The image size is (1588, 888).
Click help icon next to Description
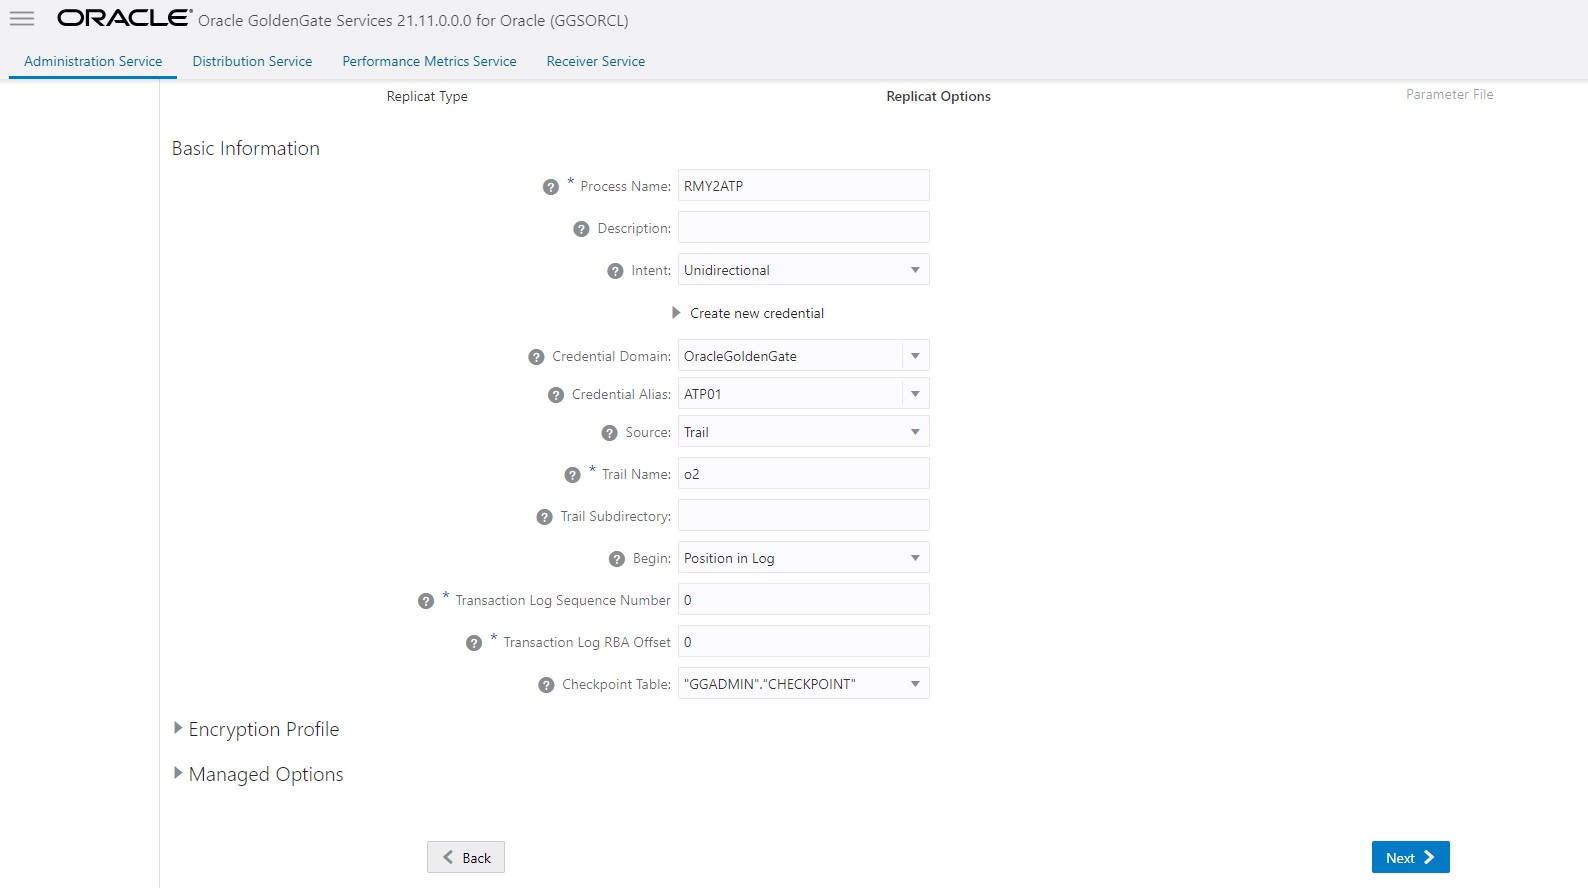click(x=581, y=229)
